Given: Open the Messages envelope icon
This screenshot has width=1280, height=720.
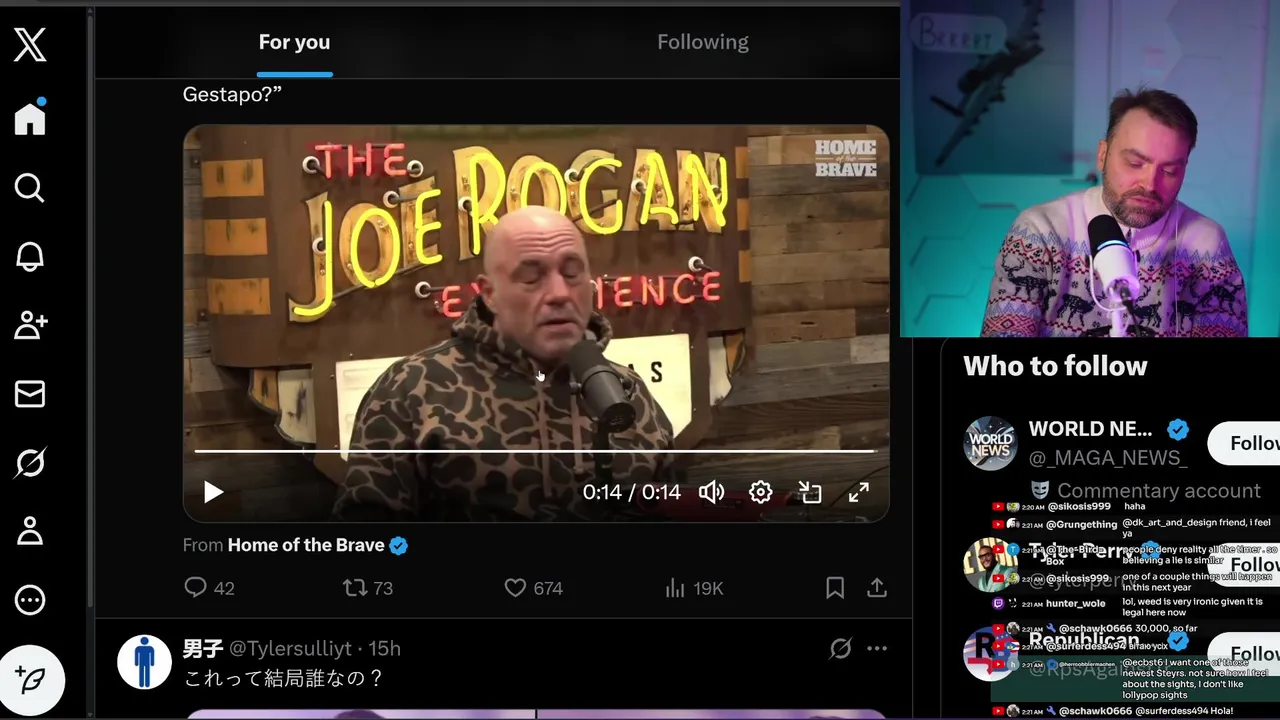Looking at the screenshot, I should 30,394.
